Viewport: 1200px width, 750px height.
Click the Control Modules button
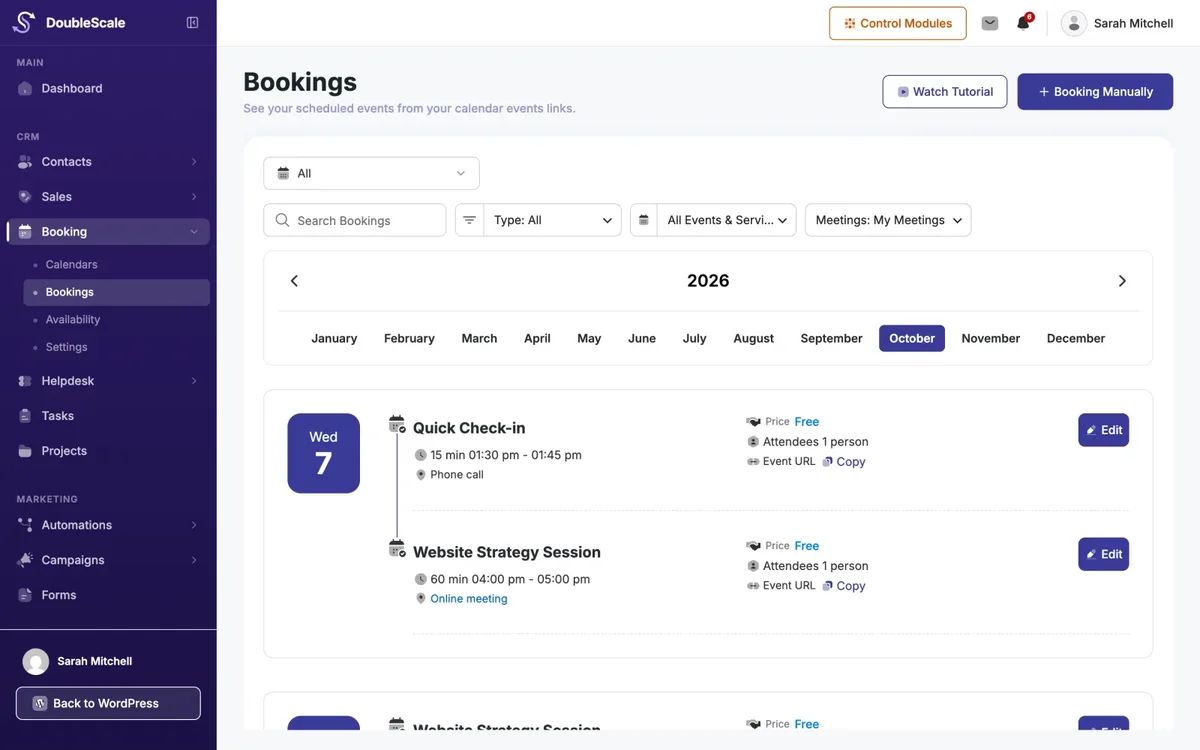[898, 23]
